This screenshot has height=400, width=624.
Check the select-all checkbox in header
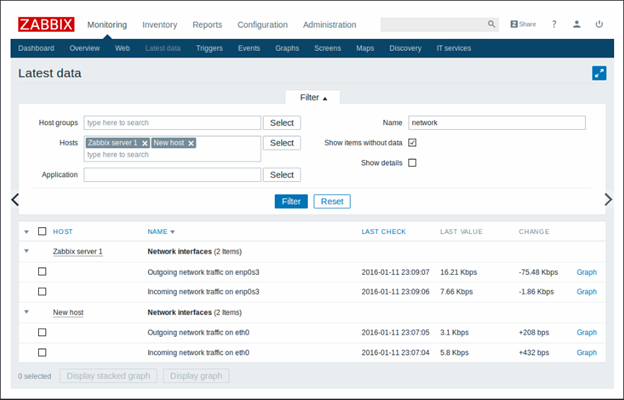(42, 231)
